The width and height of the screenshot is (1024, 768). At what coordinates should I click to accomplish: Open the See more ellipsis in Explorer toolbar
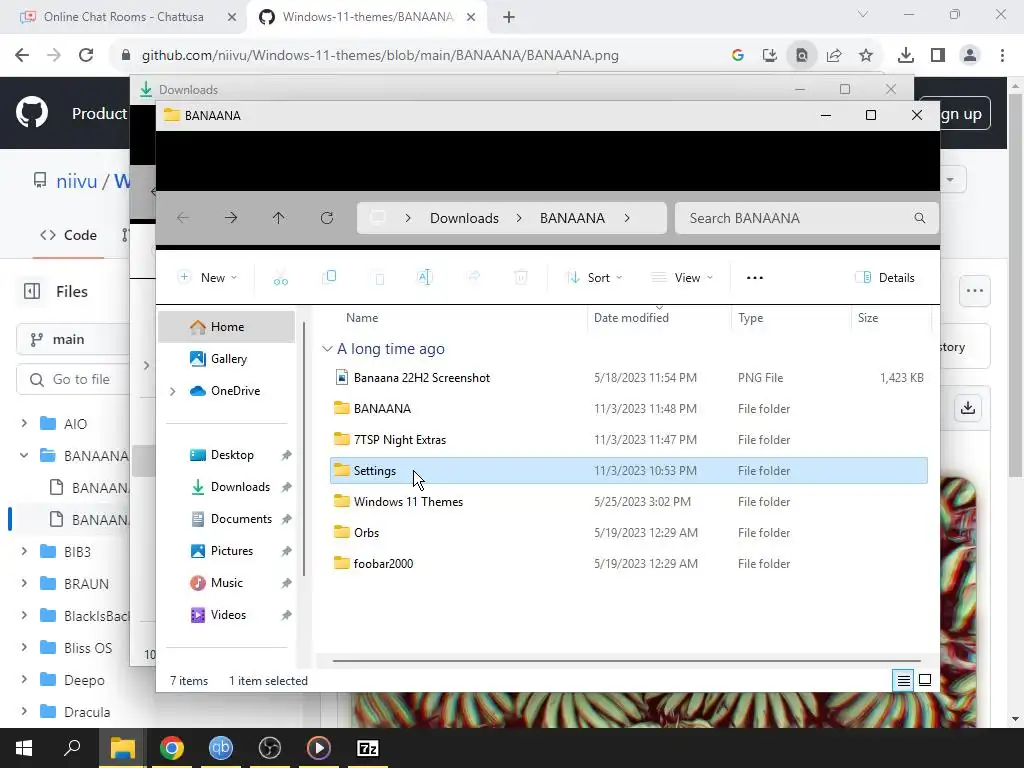pos(755,278)
